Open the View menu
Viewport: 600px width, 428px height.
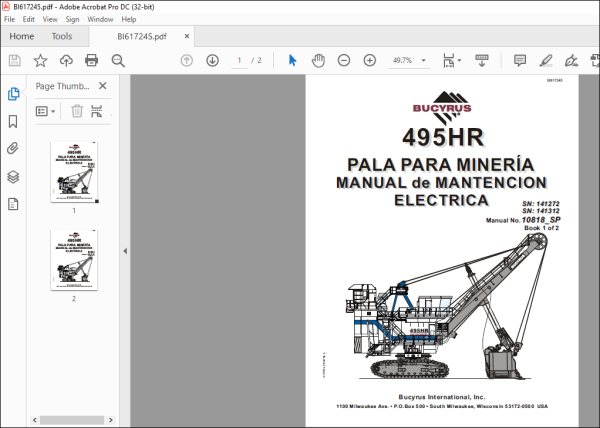(50, 19)
